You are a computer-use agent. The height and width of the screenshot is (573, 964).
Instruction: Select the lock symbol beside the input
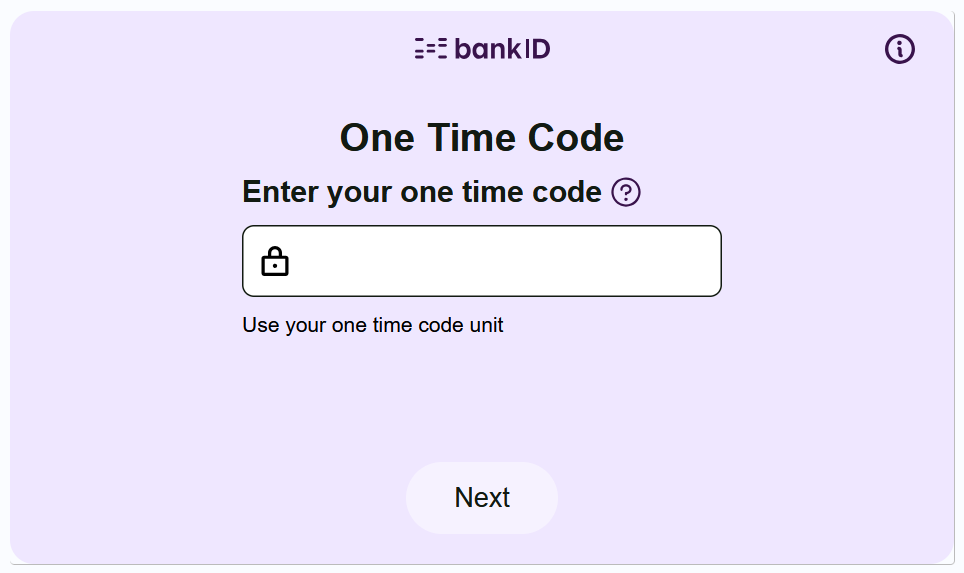(x=275, y=262)
